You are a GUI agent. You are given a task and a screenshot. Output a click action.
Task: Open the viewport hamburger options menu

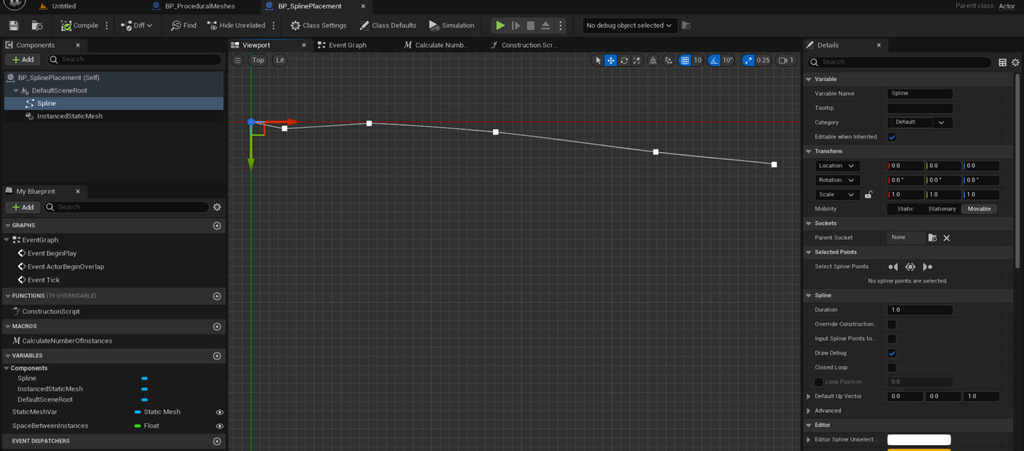238,60
